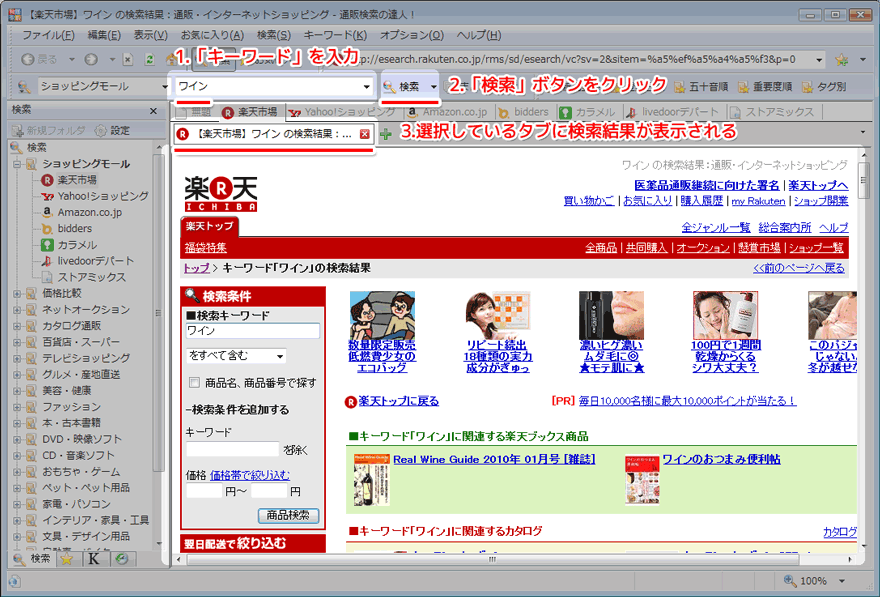The image size is (880, 597).
Task: Open 設定 gear in the sidebar
Action: [112, 131]
